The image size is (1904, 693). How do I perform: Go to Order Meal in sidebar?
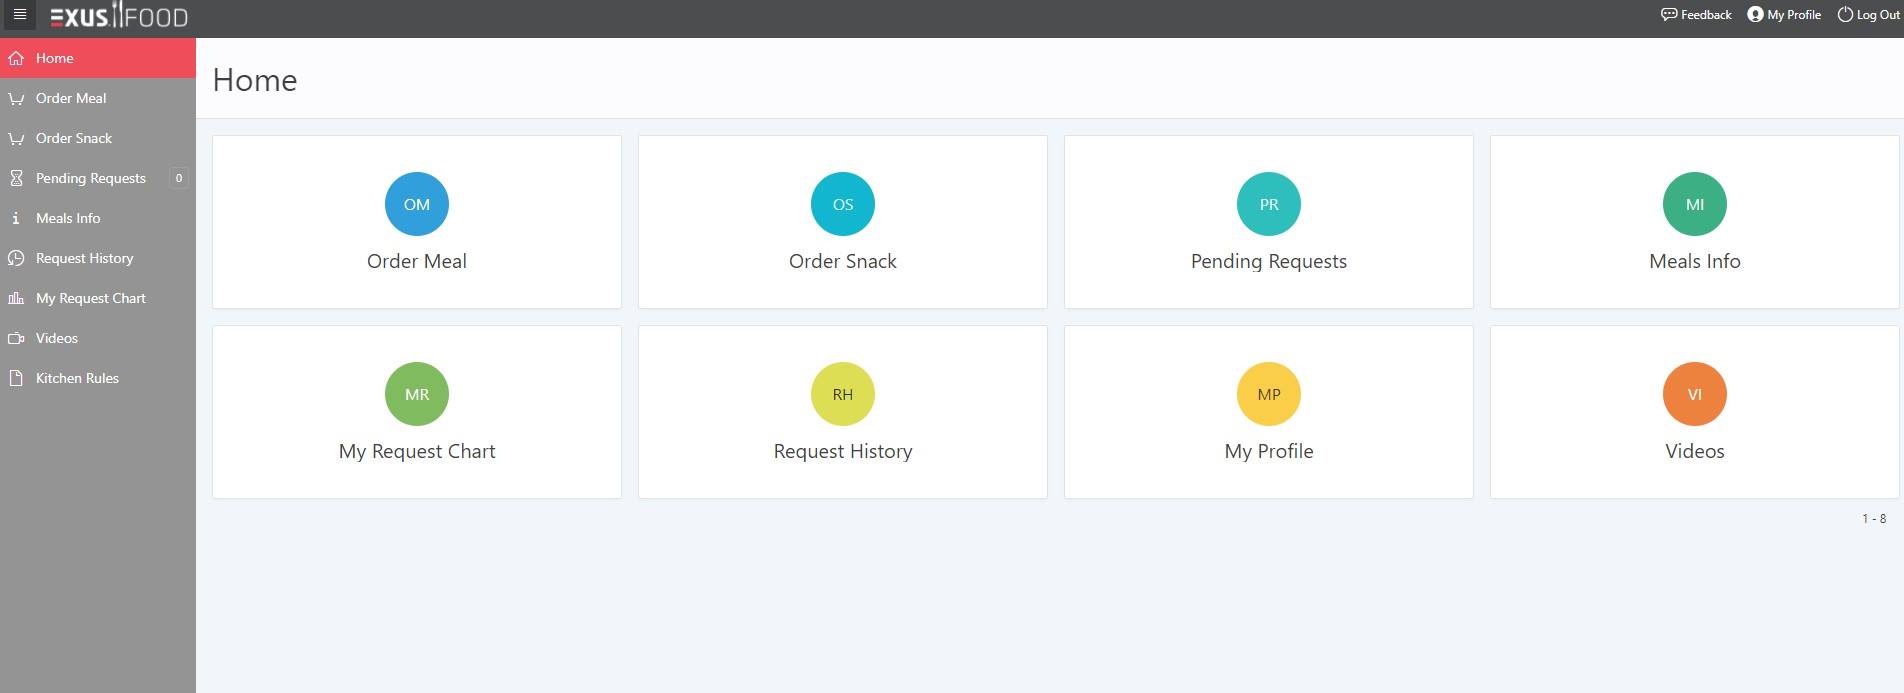(x=71, y=98)
